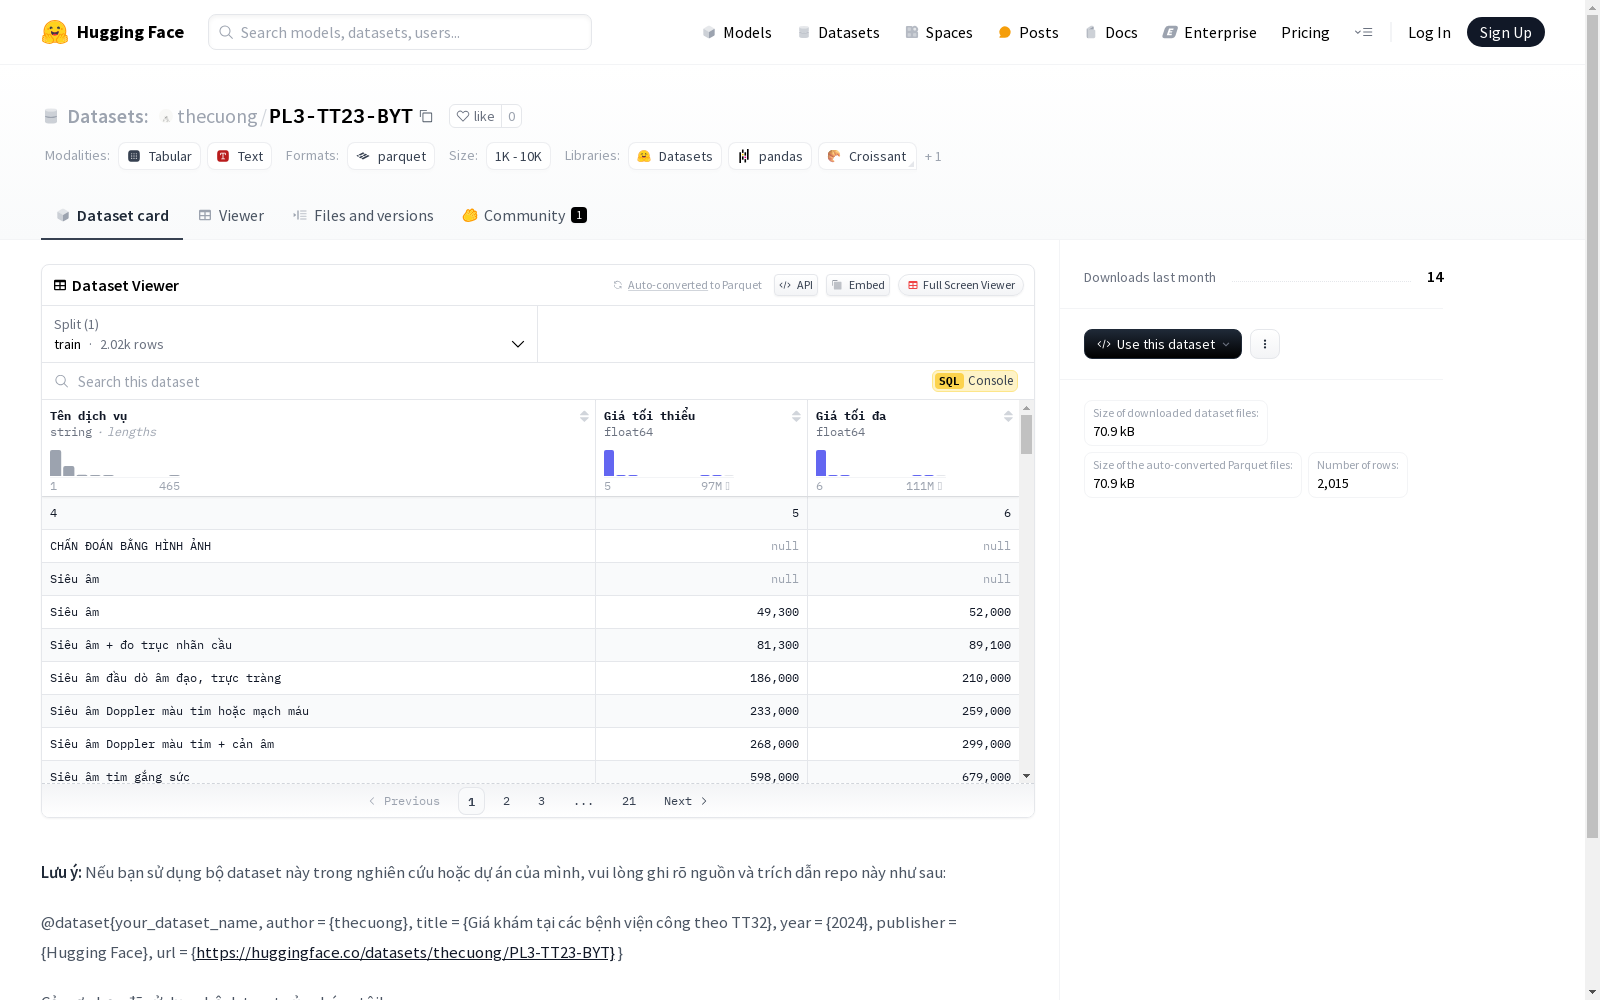Click the Log In link

point(1429,32)
